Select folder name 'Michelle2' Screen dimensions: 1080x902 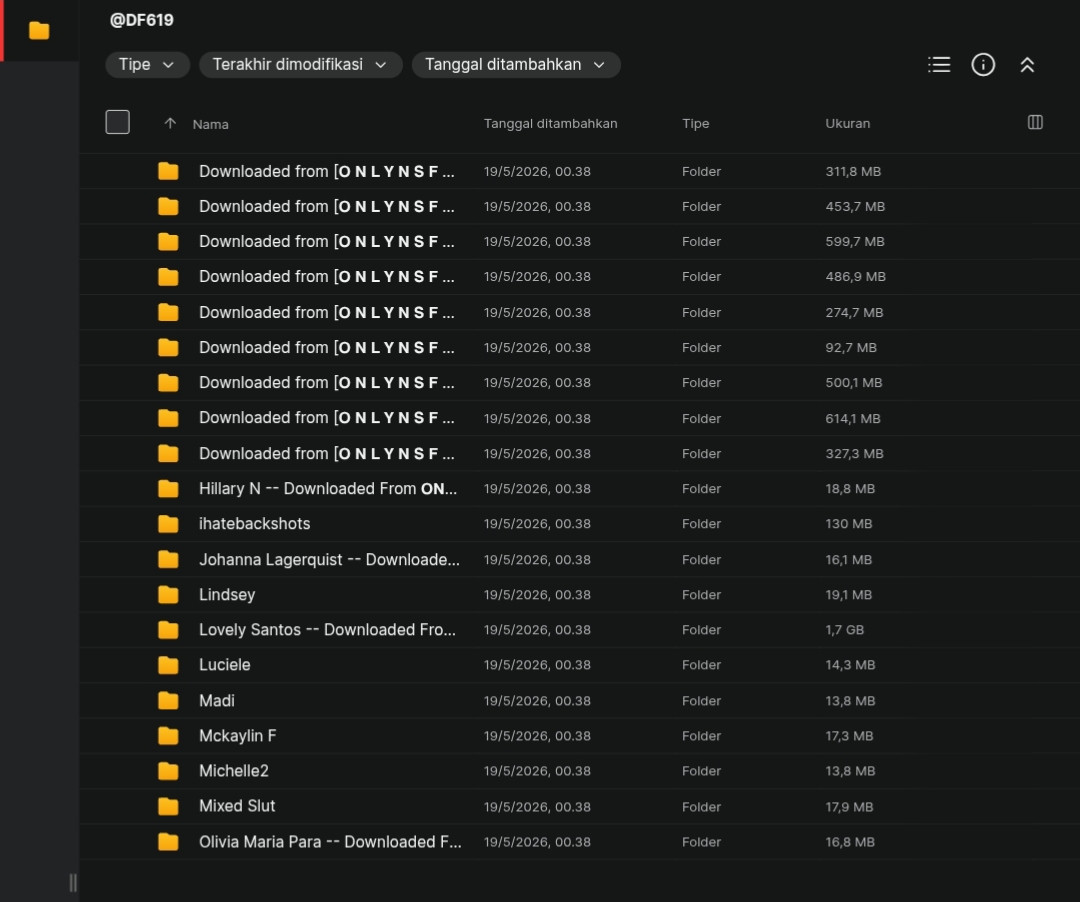[233, 770]
